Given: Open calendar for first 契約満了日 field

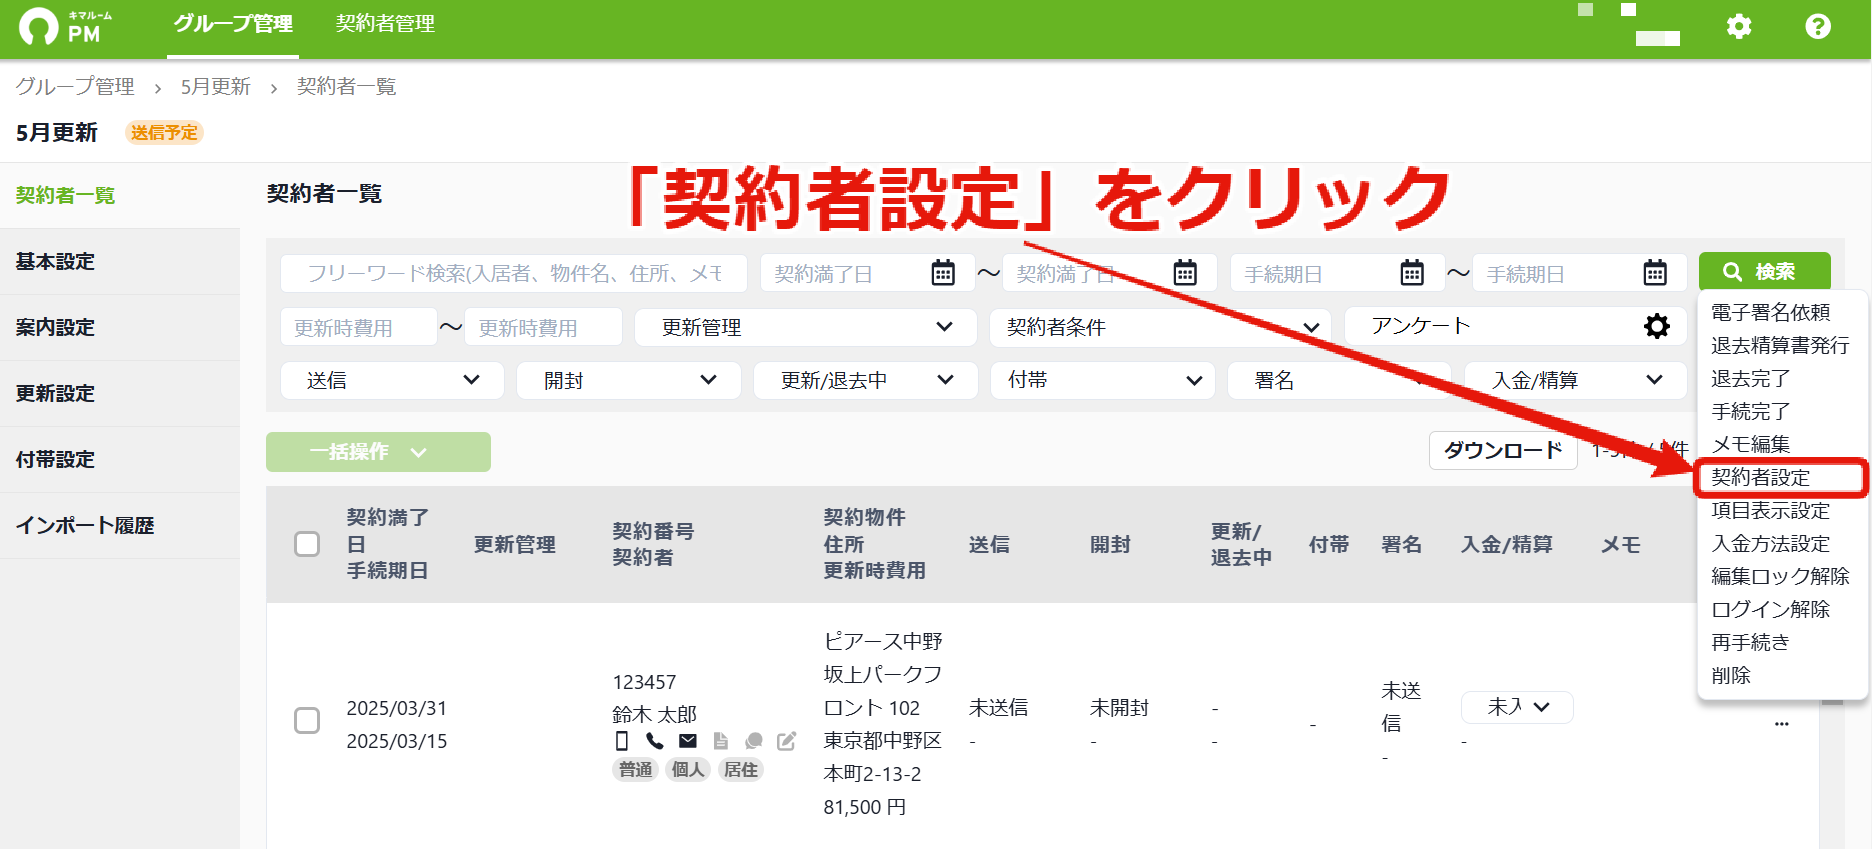Looking at the screenshot, I should click(943, 273).
